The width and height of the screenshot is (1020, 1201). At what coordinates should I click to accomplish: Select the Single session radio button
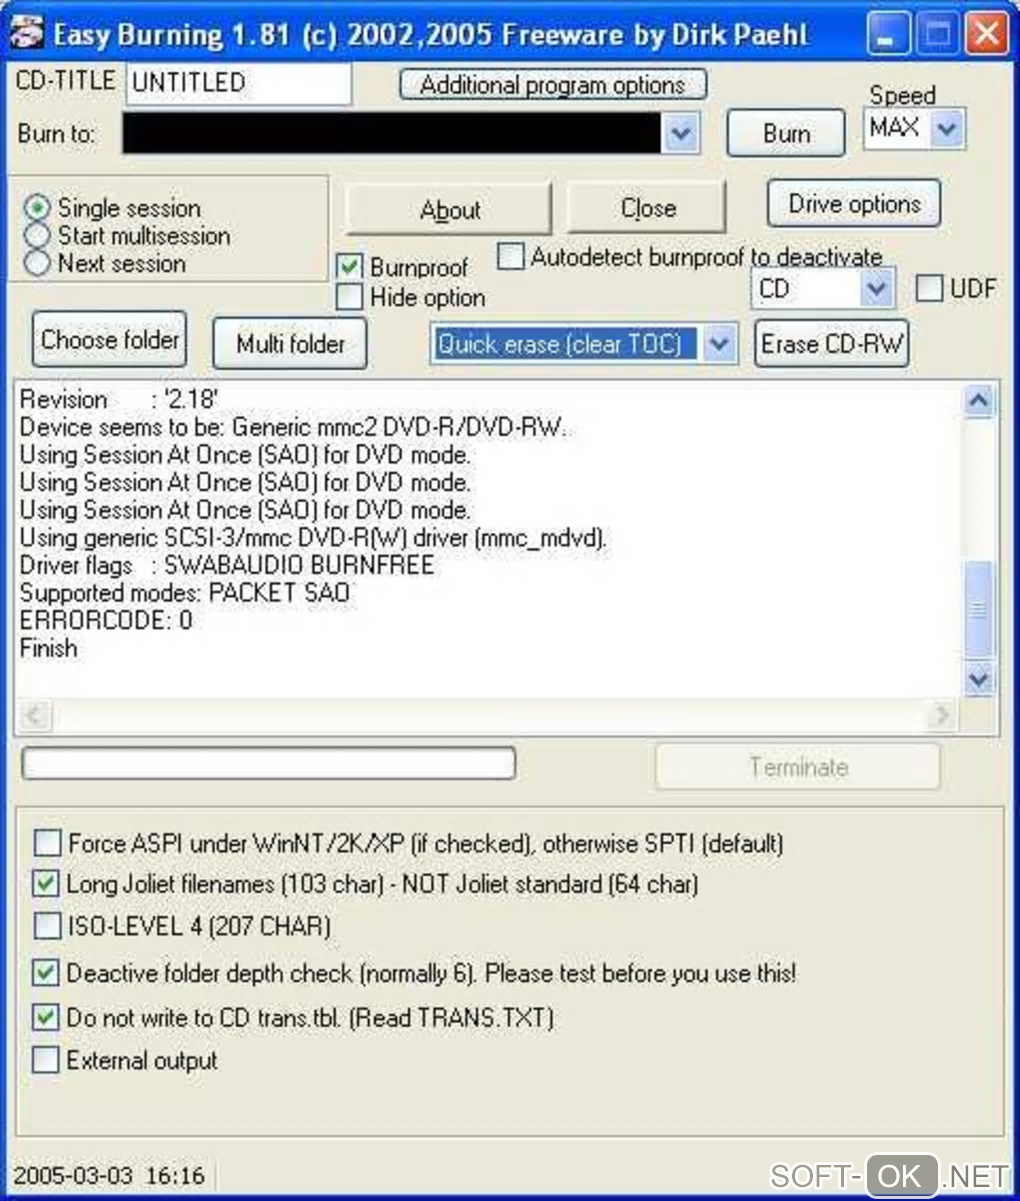point(38,208)
